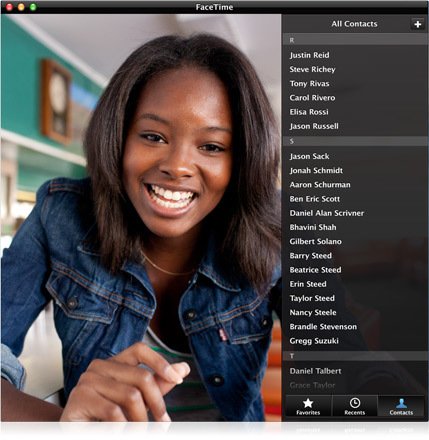Click the All Contacts header title
429x440 pixels.
coord(354,24)
